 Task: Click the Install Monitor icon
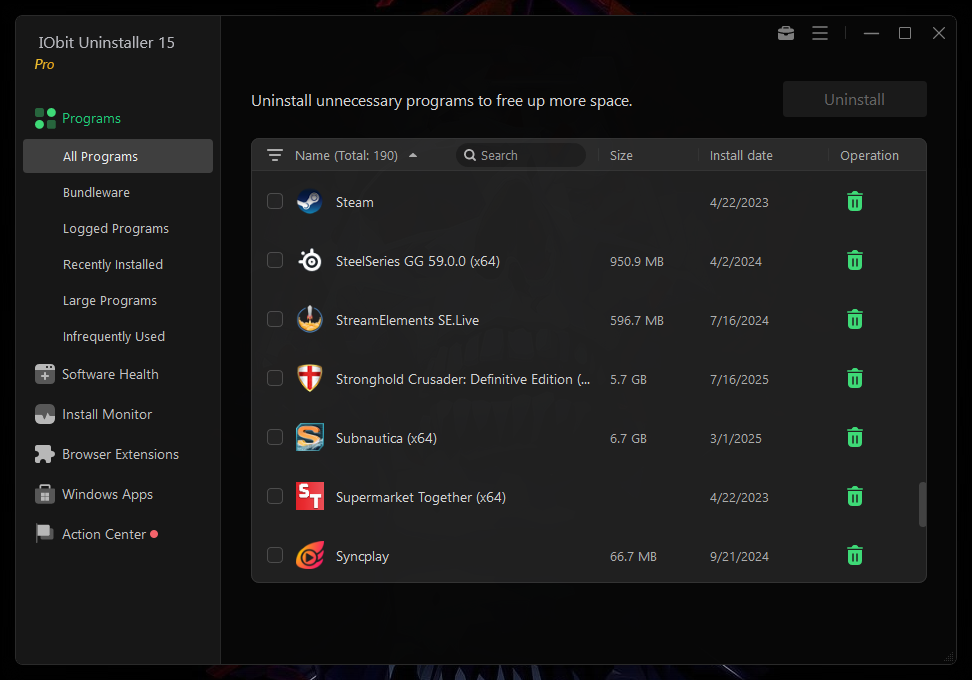45,414
